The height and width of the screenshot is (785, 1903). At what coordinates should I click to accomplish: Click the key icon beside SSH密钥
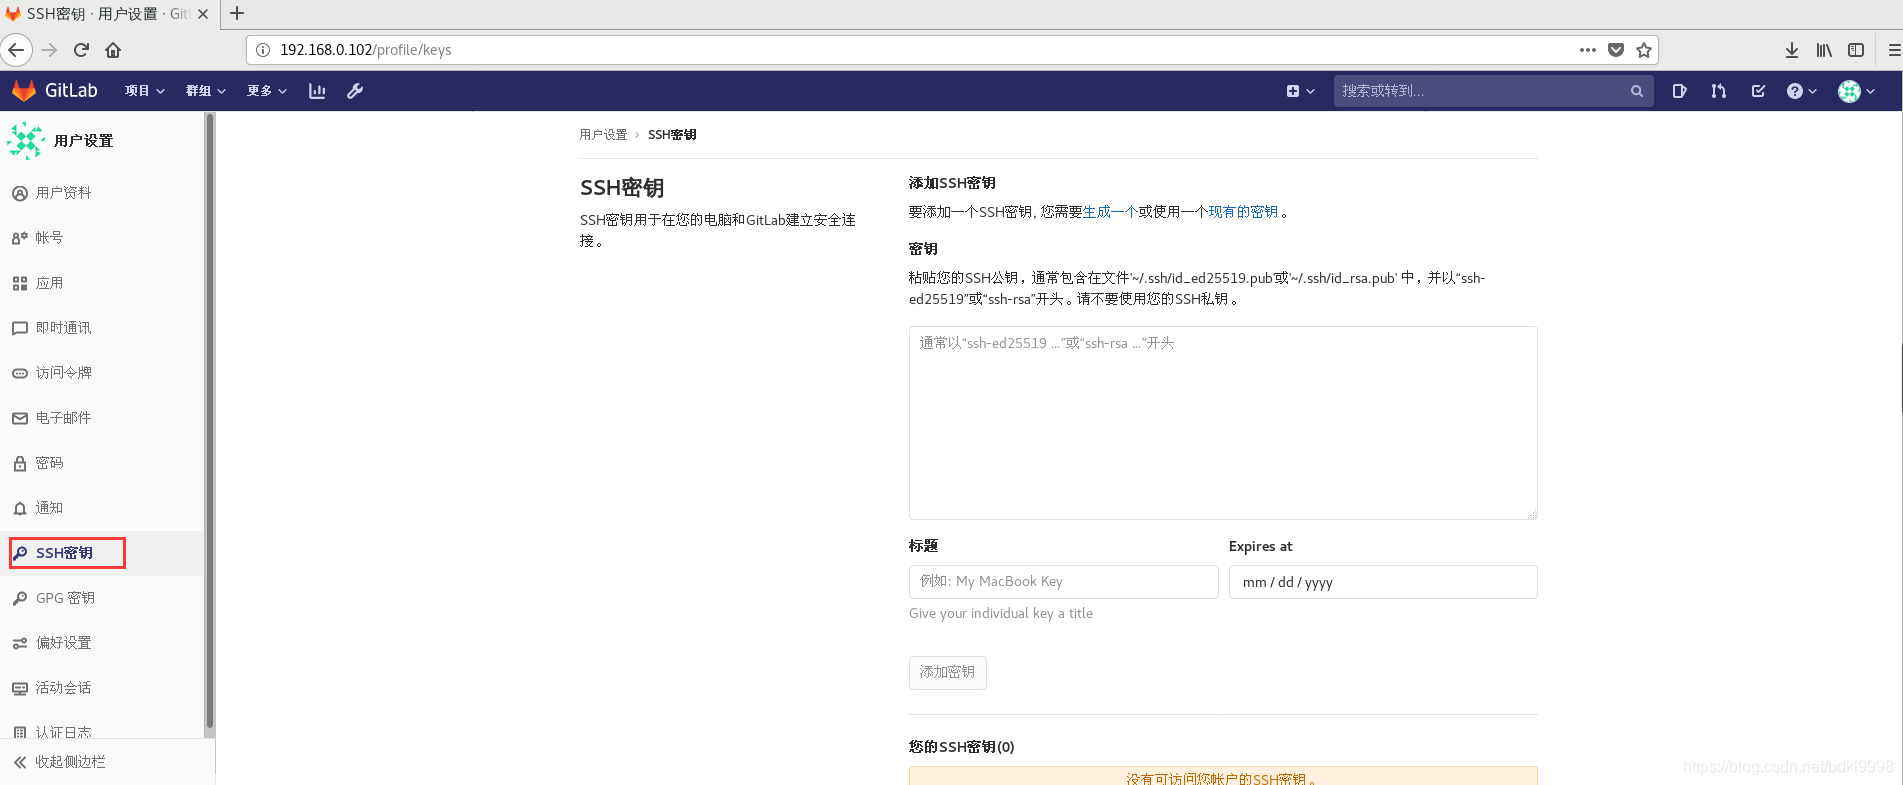coord(20,553)
